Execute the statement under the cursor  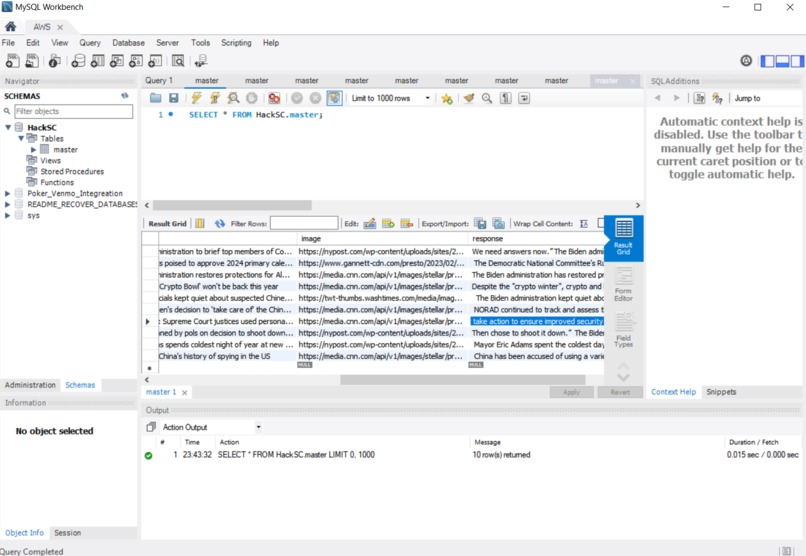pyautogui.click(x=215, y=98)
